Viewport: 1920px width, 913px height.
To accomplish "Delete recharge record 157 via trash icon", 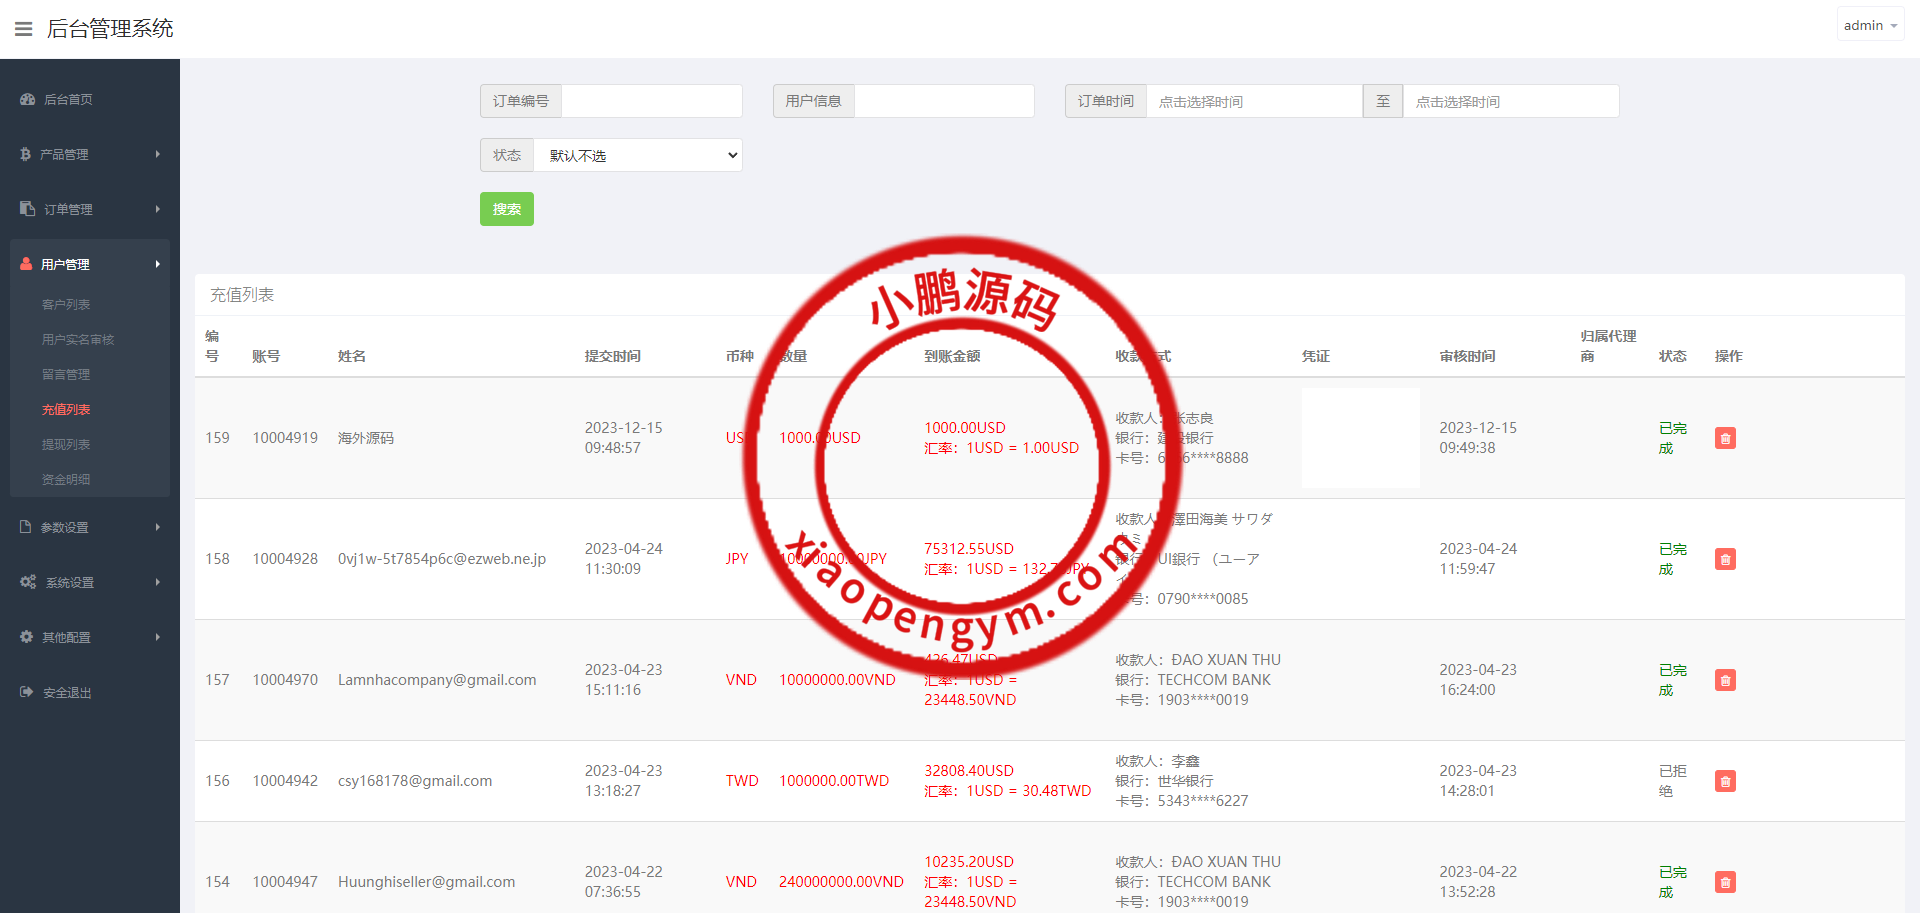I will click(1725, 680).
